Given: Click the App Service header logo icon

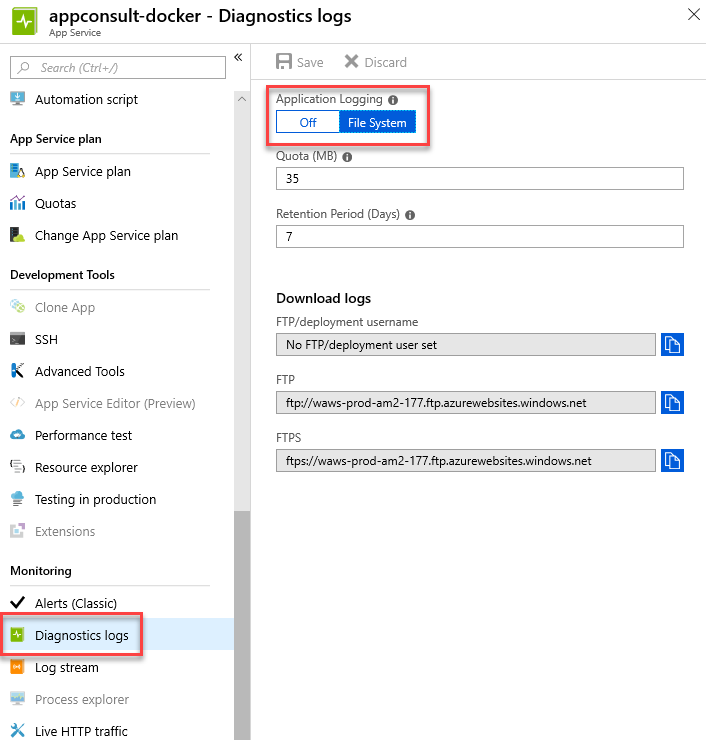Looking at the screenshot, I should (x=24, y=21).
